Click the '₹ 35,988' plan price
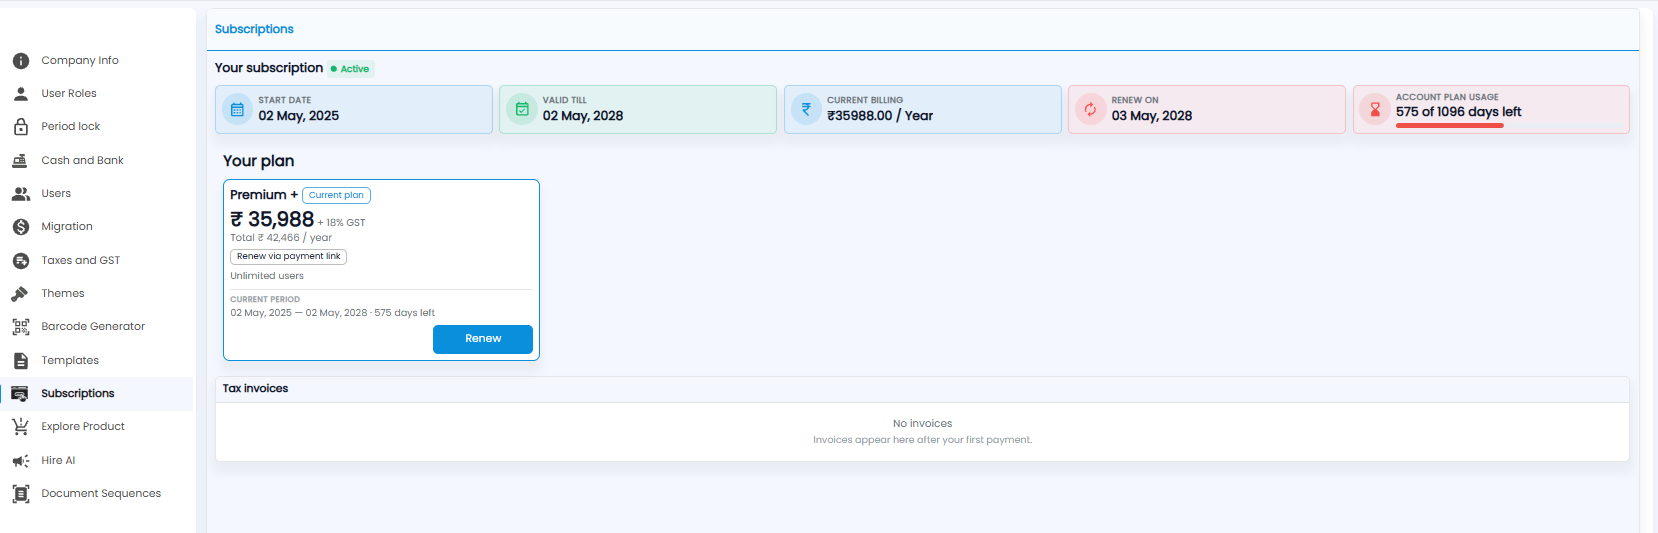 tap(272, 219)
